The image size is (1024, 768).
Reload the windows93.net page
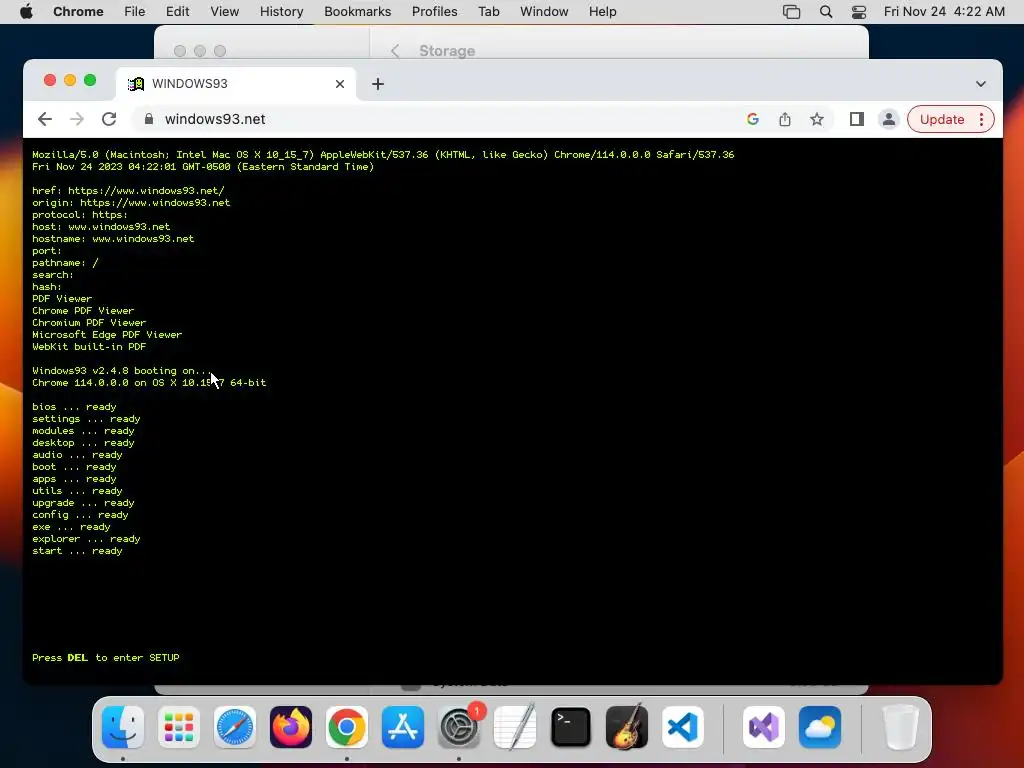click(x=109, y=119)
